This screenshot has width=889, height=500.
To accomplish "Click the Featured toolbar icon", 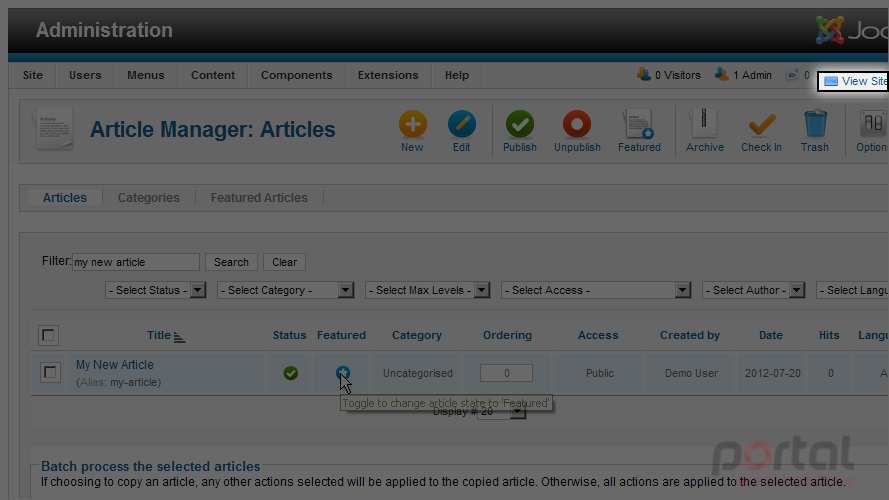I will 639,124.
